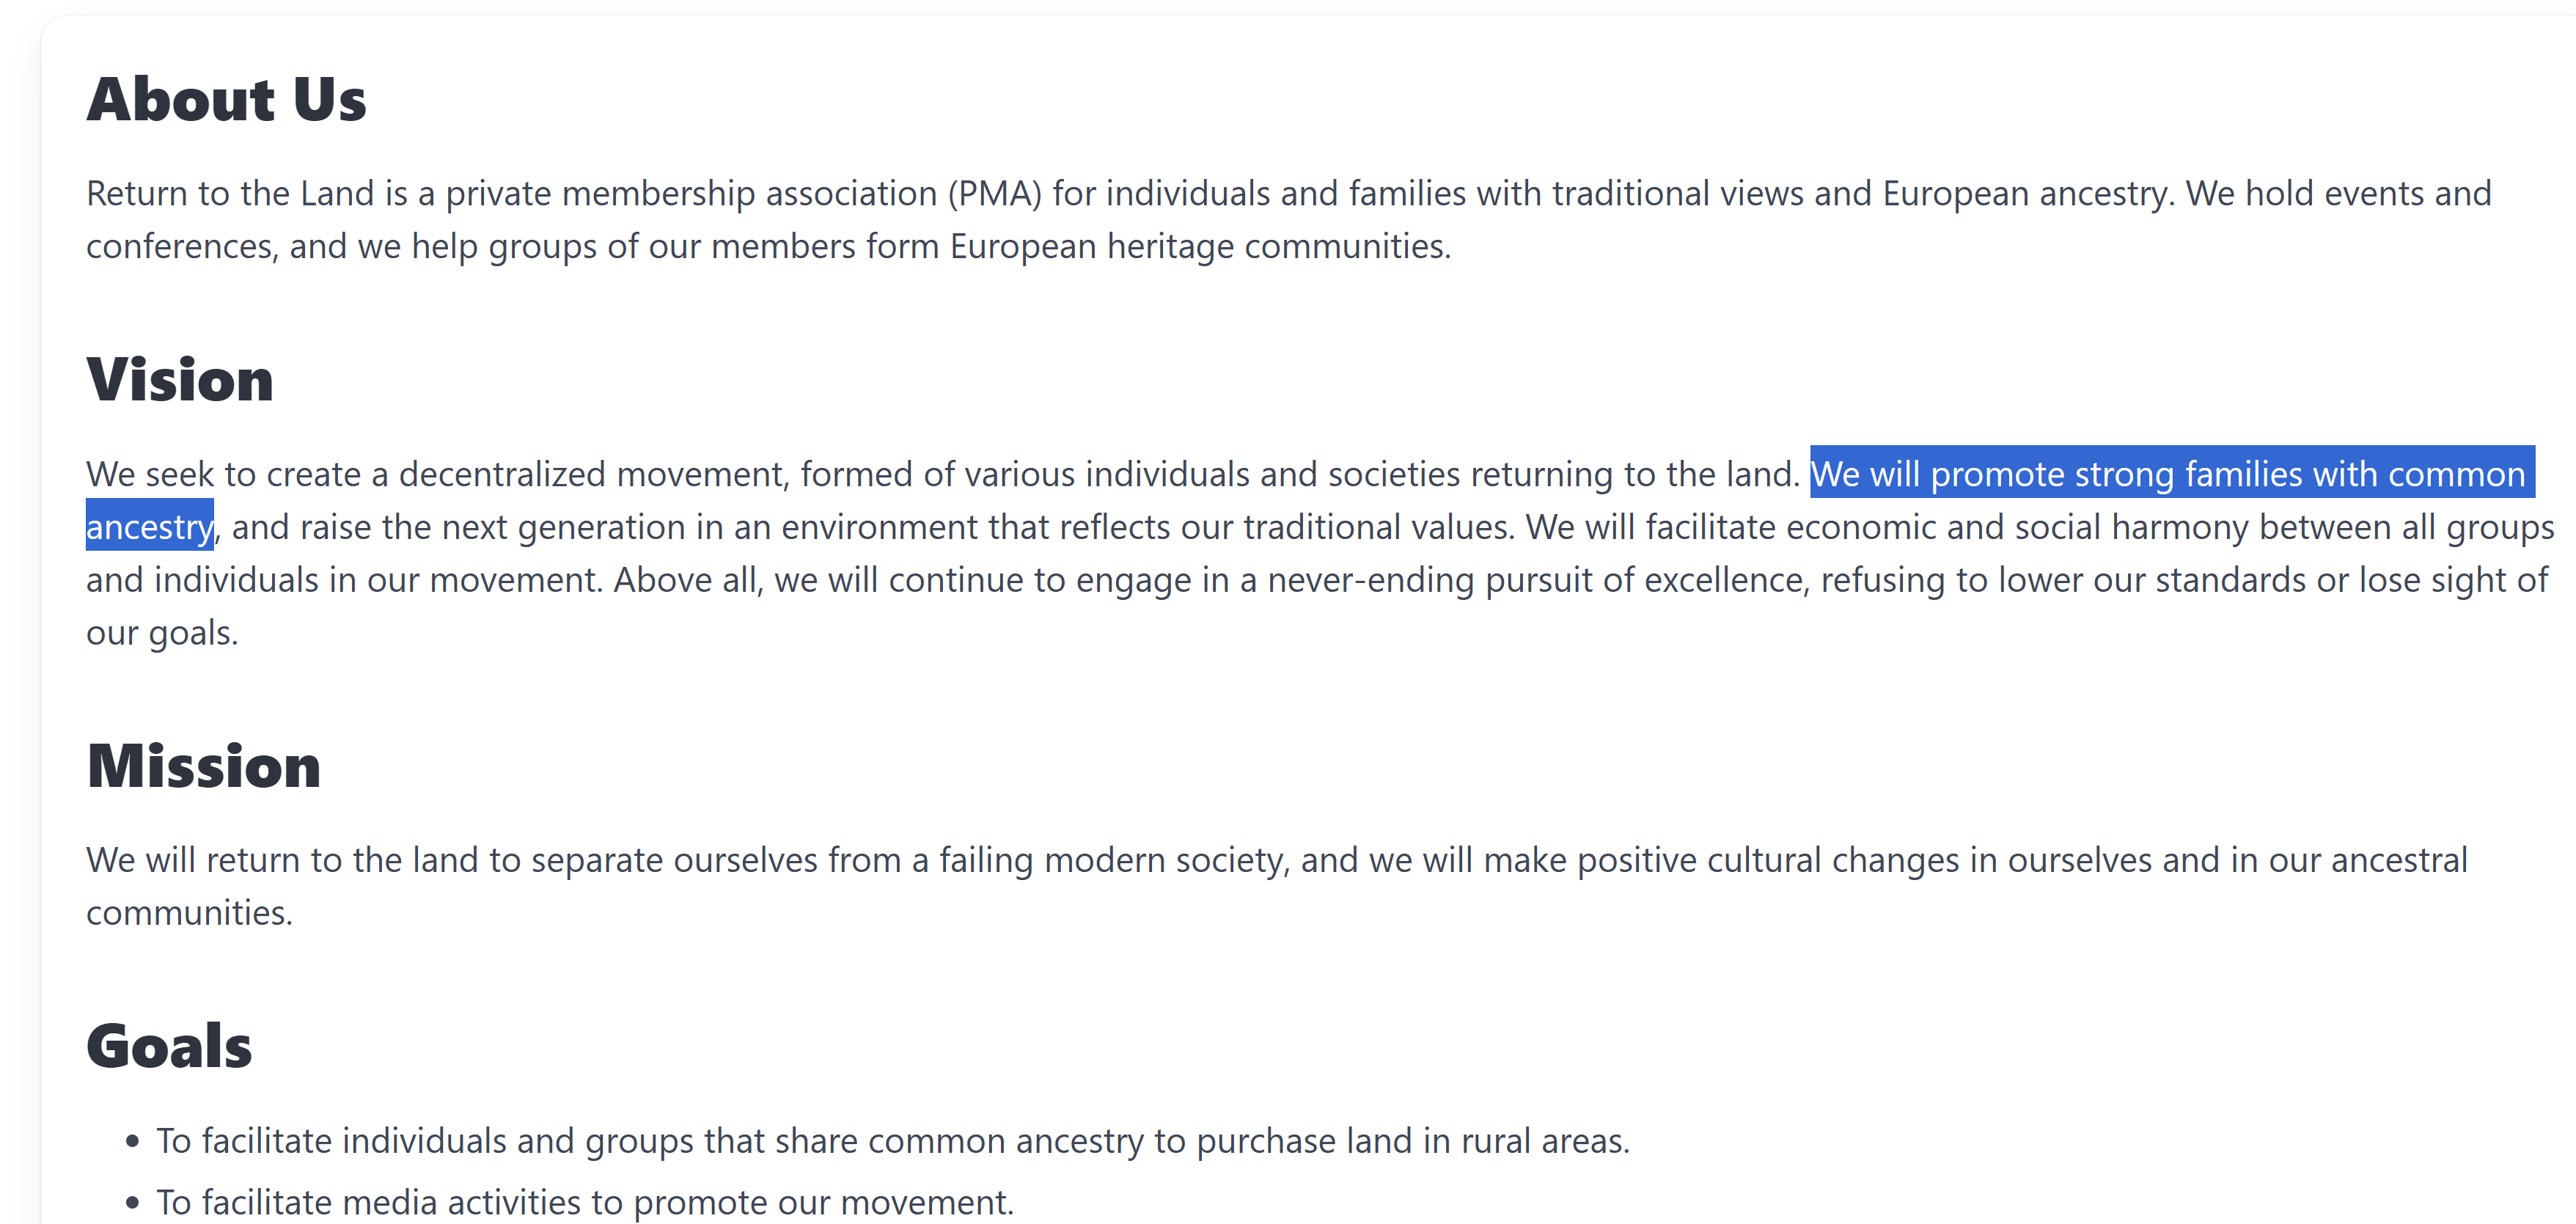This screenshot has height=1224, width=2576.
Task: Click the bullet before 'To facilitate individuals and groups'
Action: click(133, 1141)
